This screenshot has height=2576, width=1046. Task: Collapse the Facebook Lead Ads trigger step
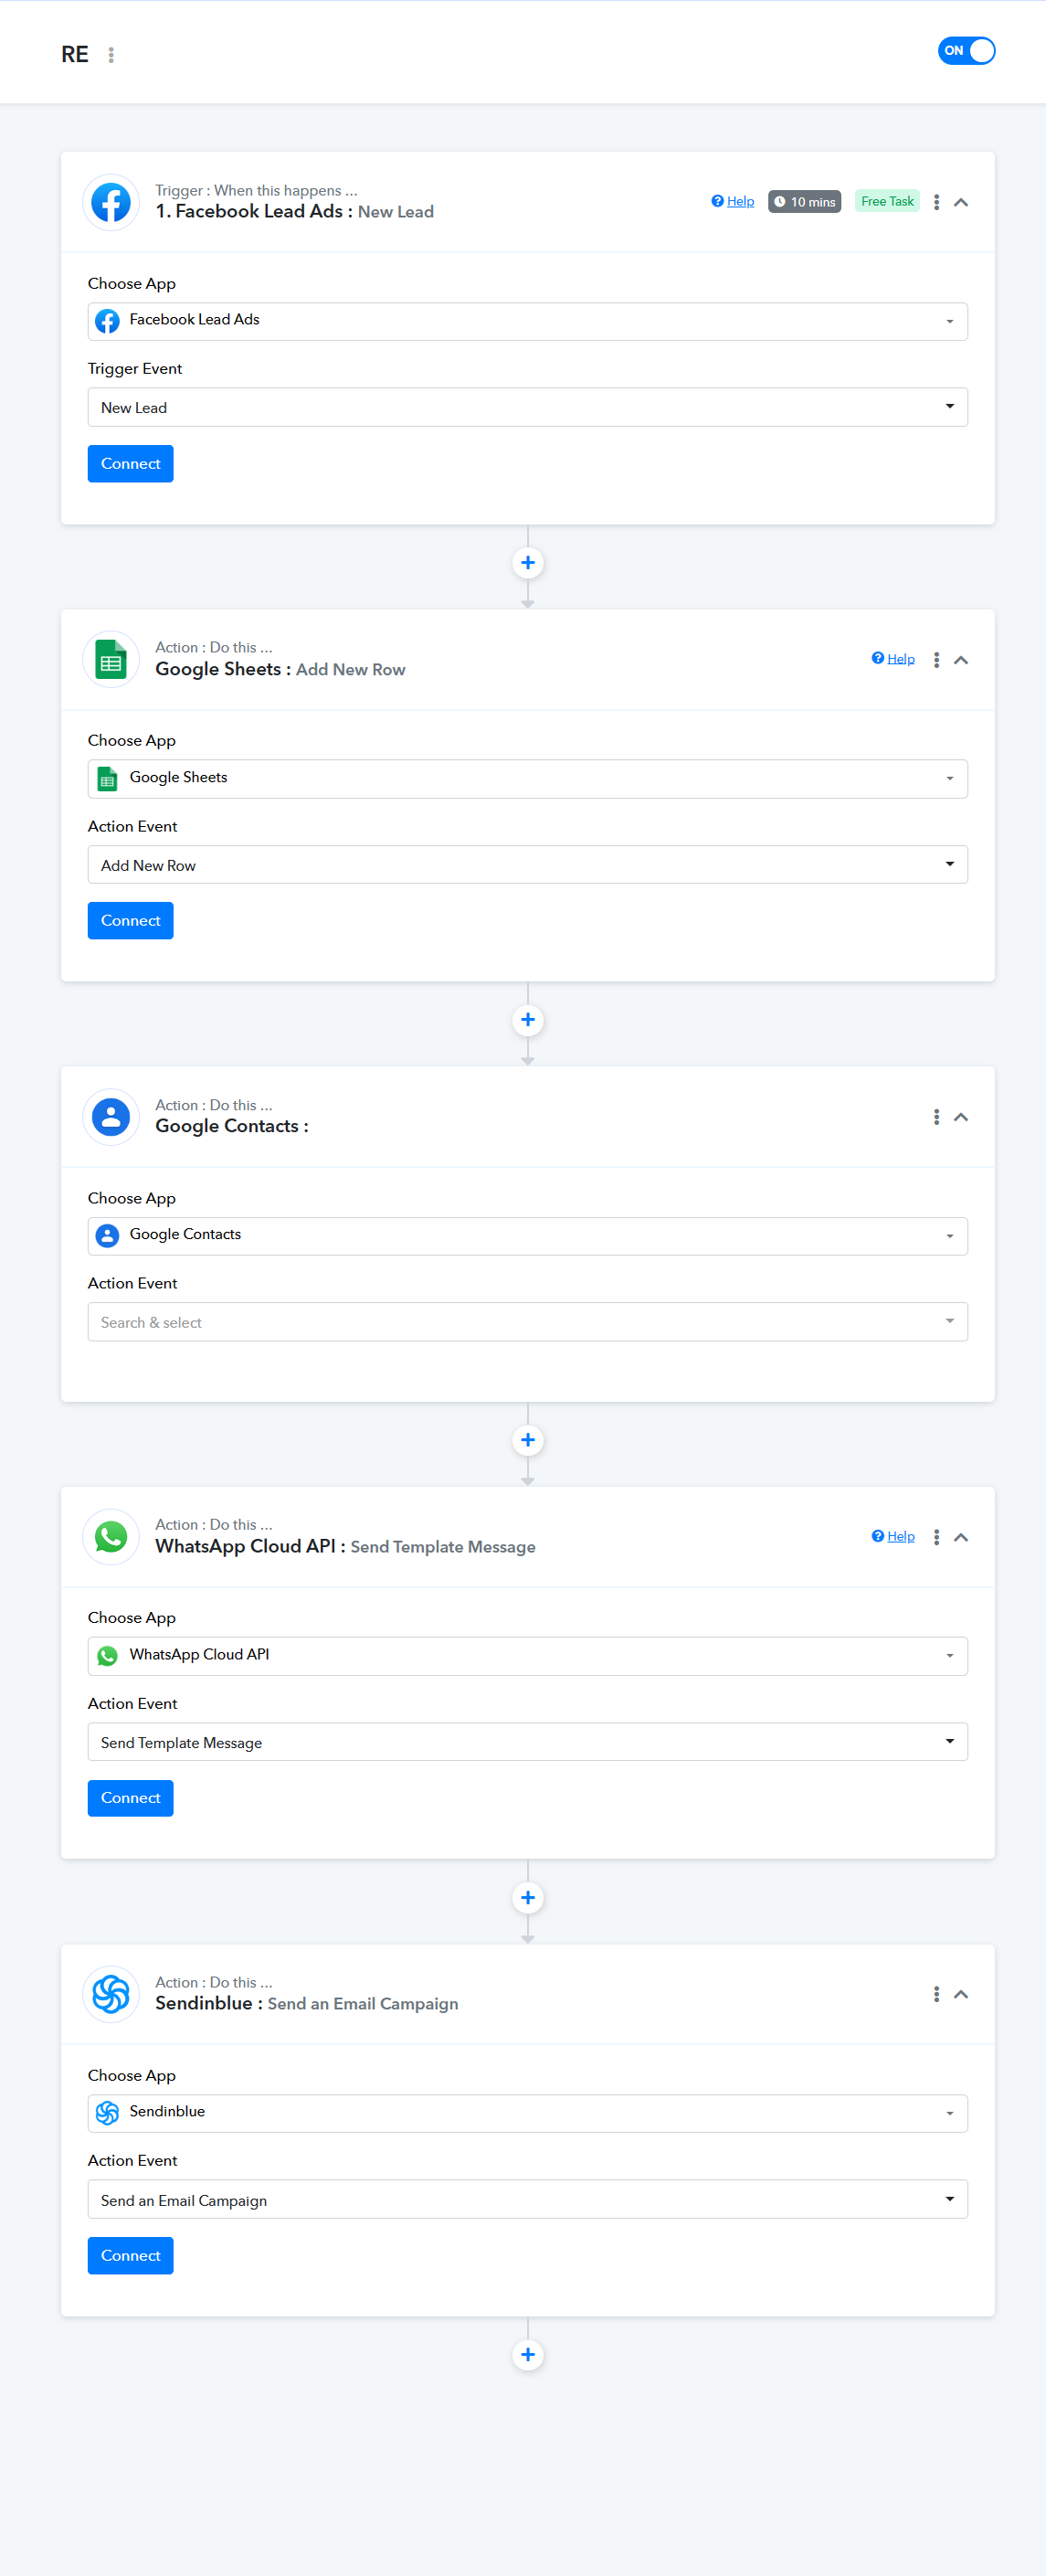[961, 202]
